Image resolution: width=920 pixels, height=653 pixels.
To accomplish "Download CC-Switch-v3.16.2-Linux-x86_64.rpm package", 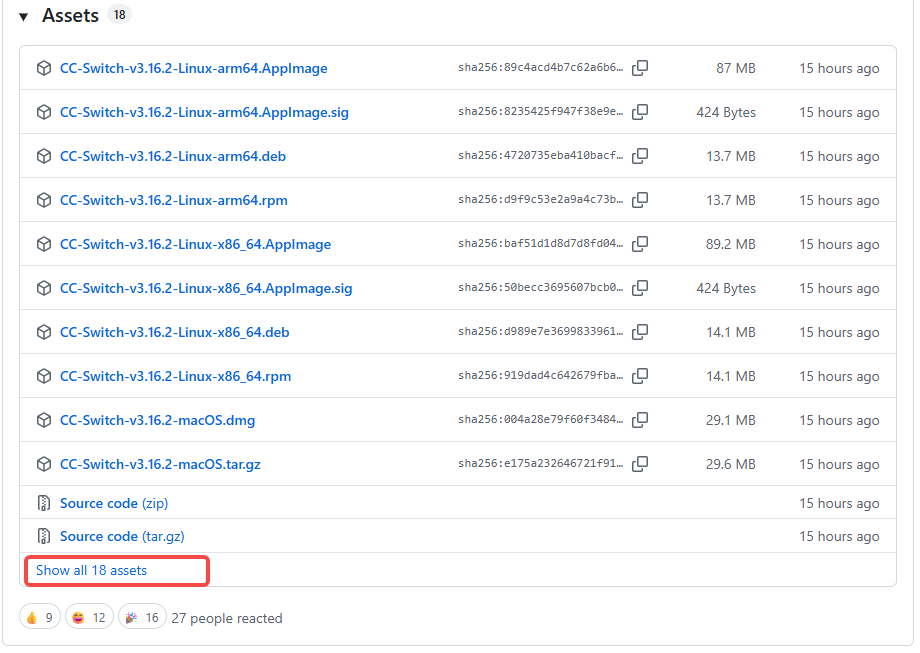I will 175,376.
